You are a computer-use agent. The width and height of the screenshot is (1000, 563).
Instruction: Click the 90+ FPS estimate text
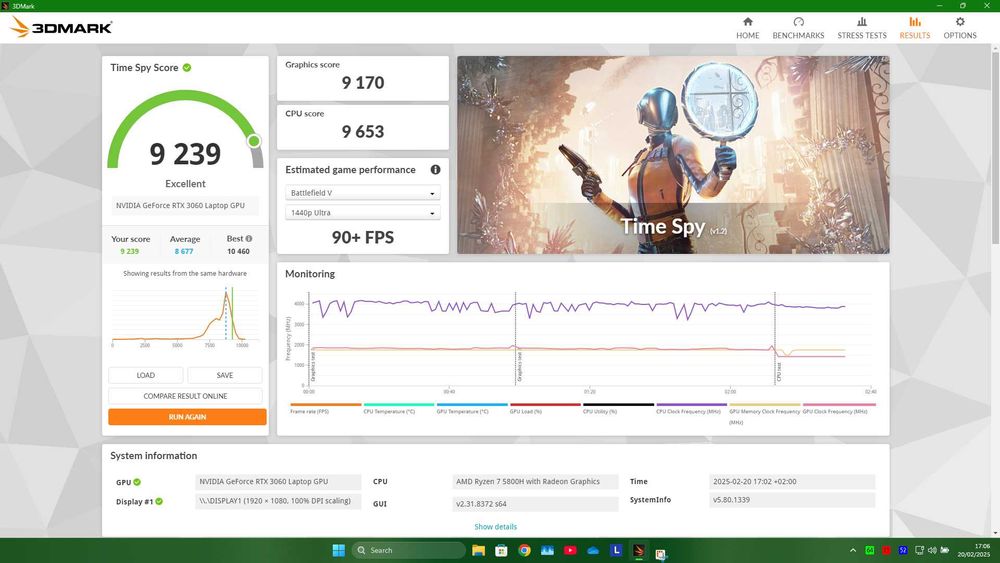pos(362,238)
